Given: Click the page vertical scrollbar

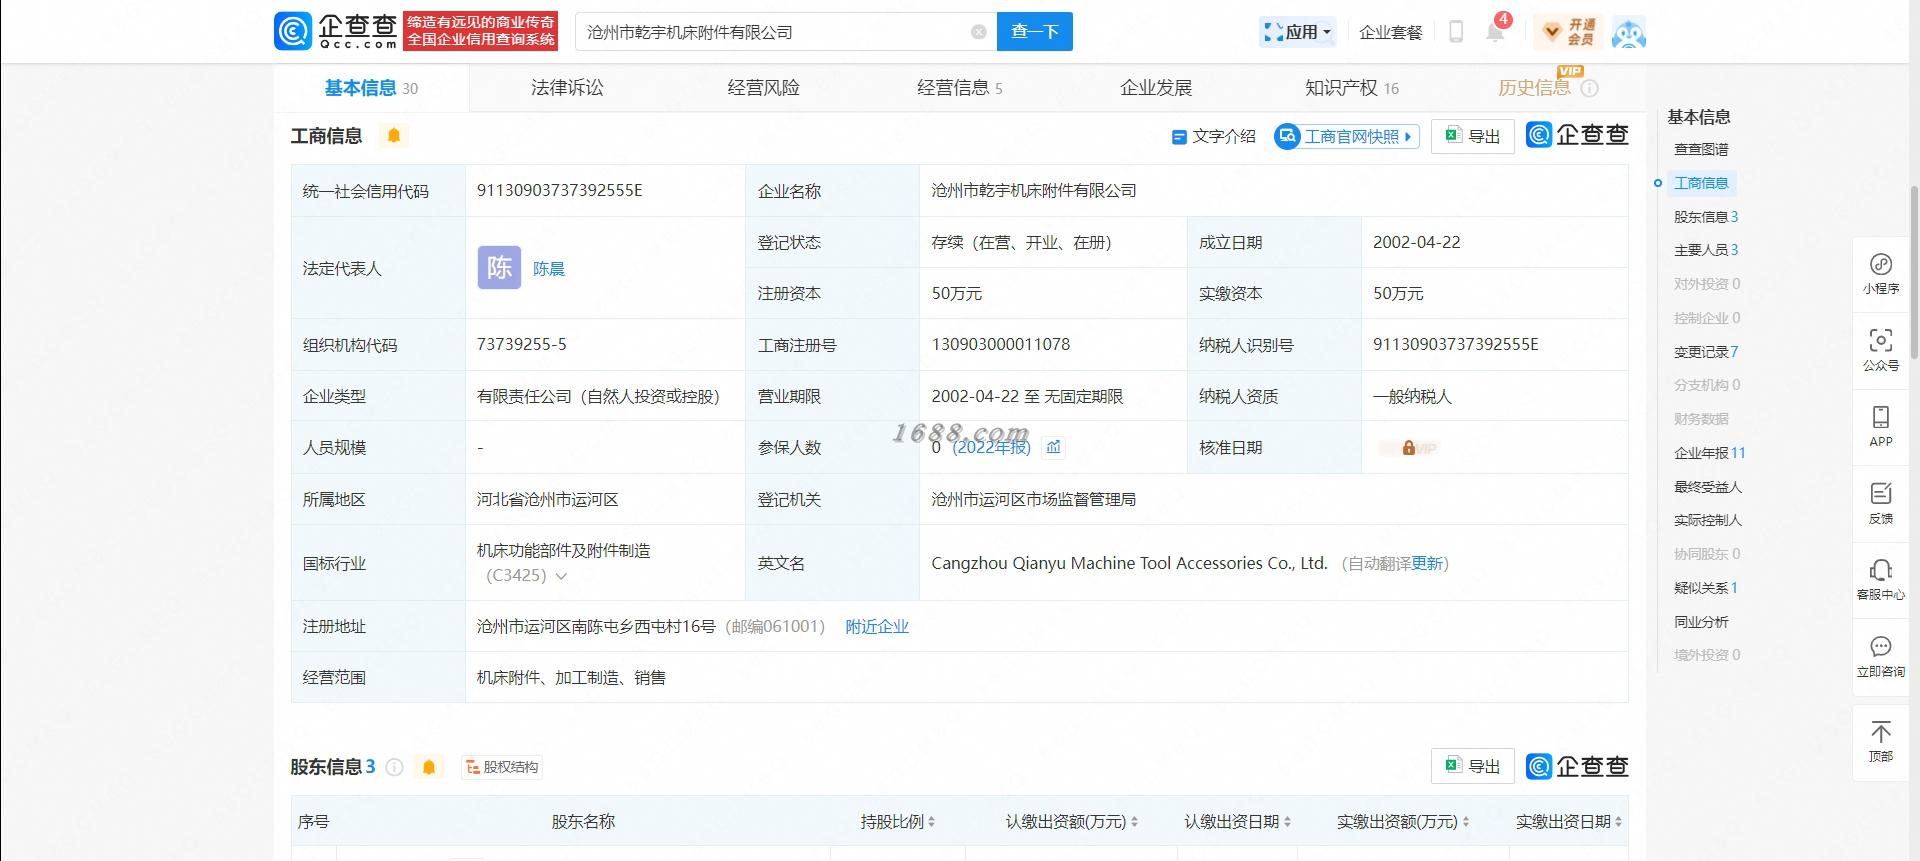Looking at the screenshot, I should (x=1914, y=270).
